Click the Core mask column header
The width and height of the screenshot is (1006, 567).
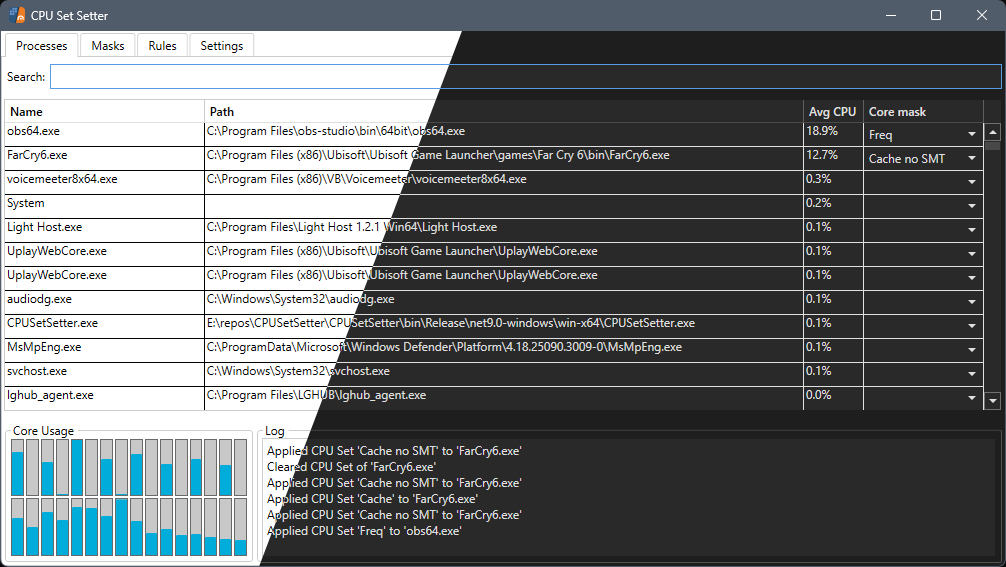point(922,112)
